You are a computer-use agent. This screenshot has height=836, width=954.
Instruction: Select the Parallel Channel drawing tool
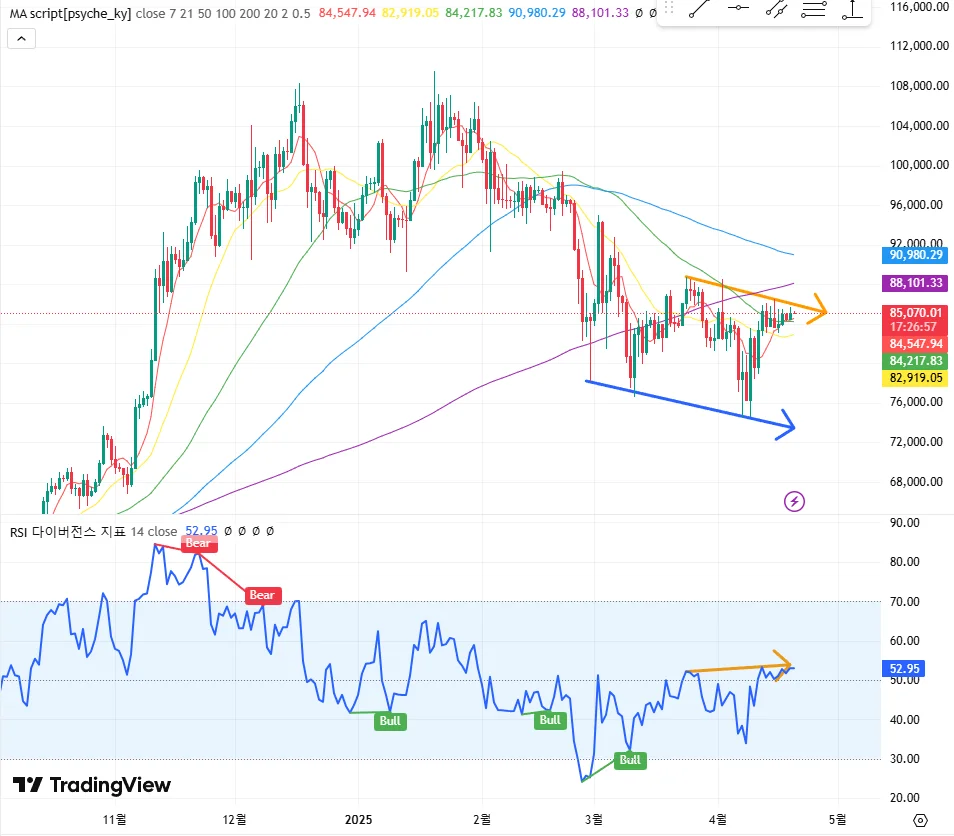point(776,9)
